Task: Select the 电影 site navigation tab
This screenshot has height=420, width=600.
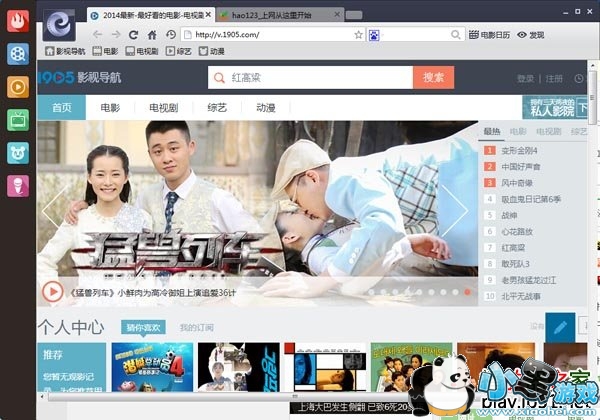Action: click(110, 107)
